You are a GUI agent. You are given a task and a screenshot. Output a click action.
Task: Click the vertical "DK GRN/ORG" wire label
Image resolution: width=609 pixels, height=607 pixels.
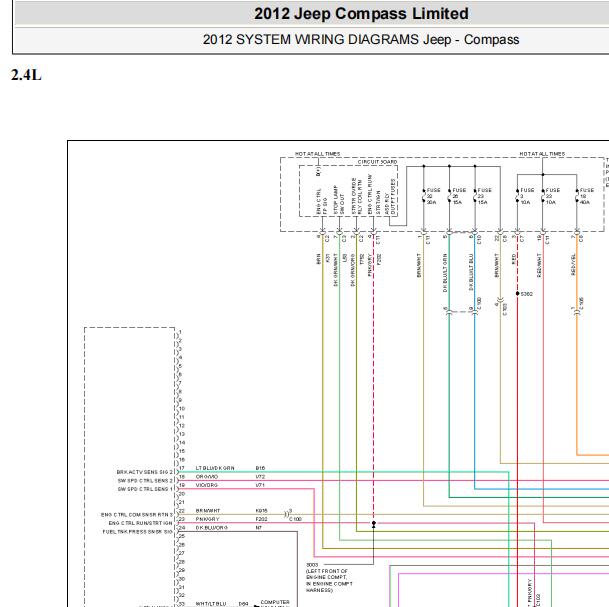(x=353, y=270)
